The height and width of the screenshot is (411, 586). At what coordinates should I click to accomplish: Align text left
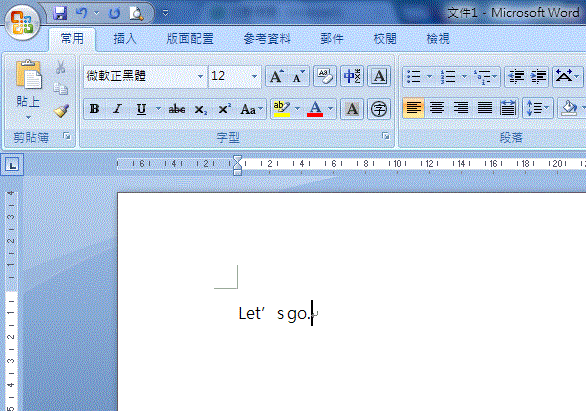[x=414, y=108]
